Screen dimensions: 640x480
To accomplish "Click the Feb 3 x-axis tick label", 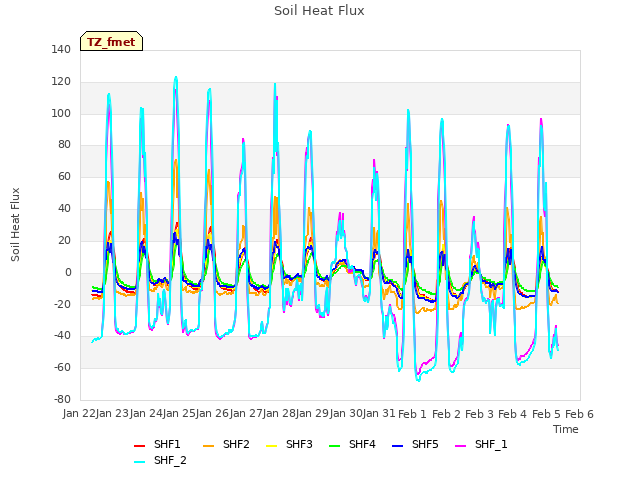I will coord(479,414).
